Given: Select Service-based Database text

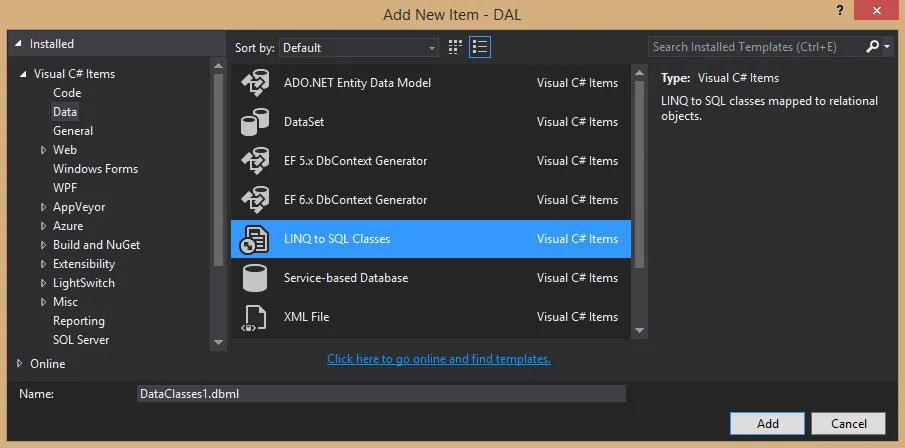Looking at the screenshot, I should (x=346, y=278).
